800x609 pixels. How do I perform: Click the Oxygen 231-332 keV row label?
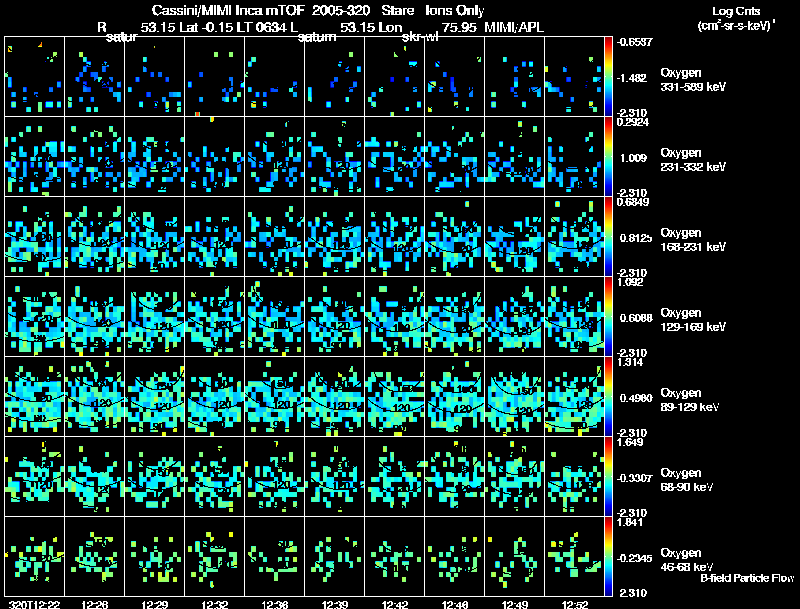pyautogui.click(x=693, y=160)
